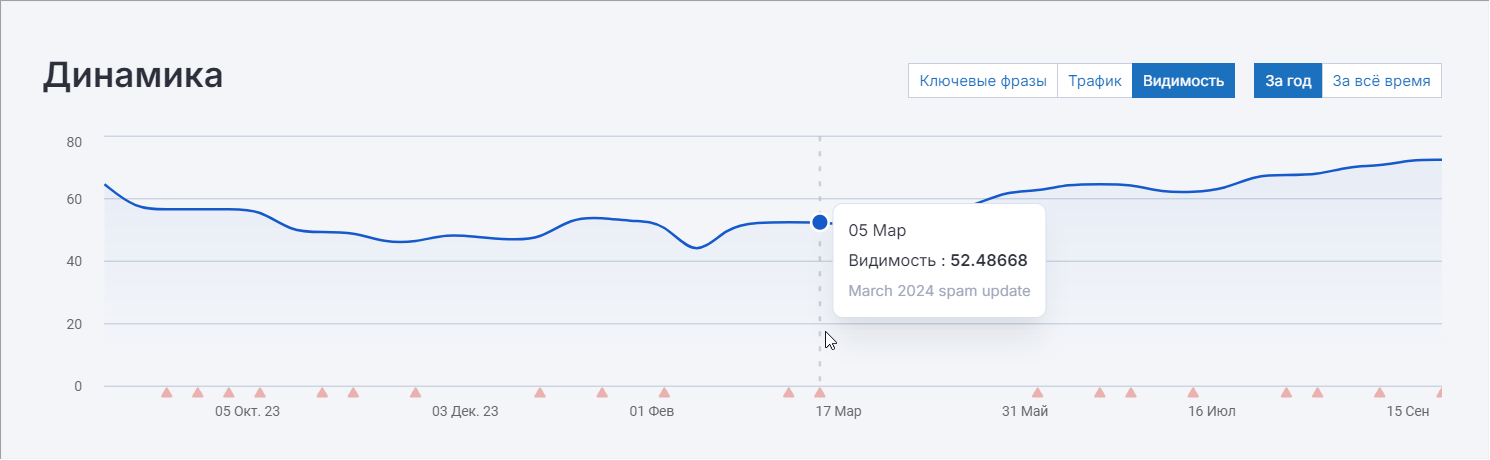Switch the period to За всё время
Image resolution: width=1490 pixels, height=460 pixels.
(x=1380, y=81)
